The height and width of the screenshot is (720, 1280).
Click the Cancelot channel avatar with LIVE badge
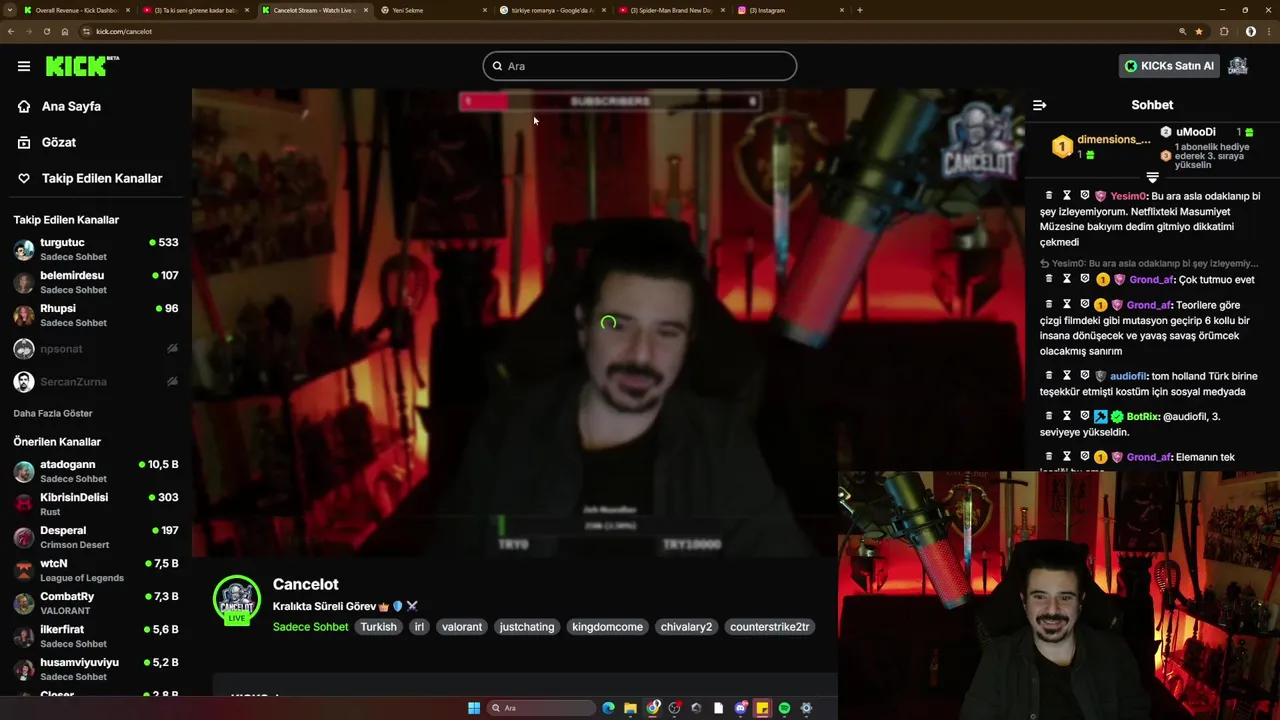(237, 600)
